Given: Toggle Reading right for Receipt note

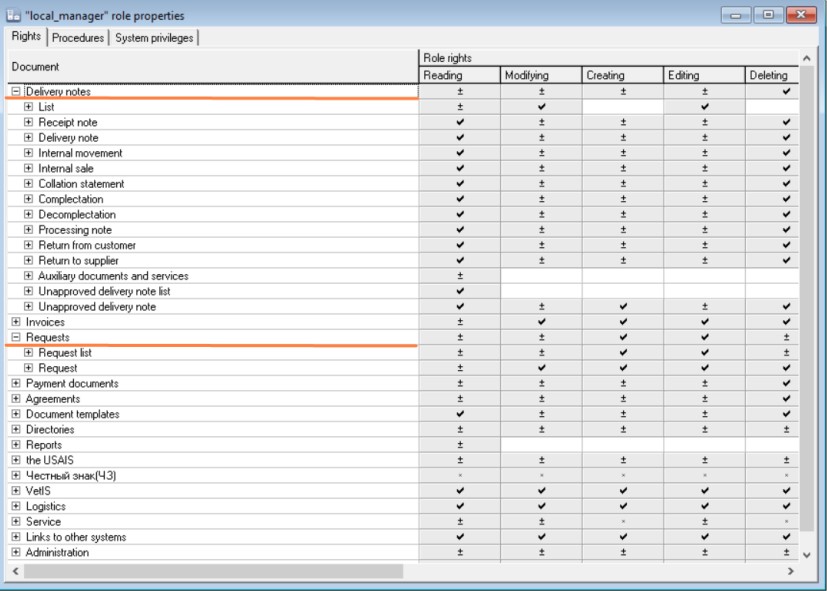Looking at the screenshot, I should [x=460, y=122].
